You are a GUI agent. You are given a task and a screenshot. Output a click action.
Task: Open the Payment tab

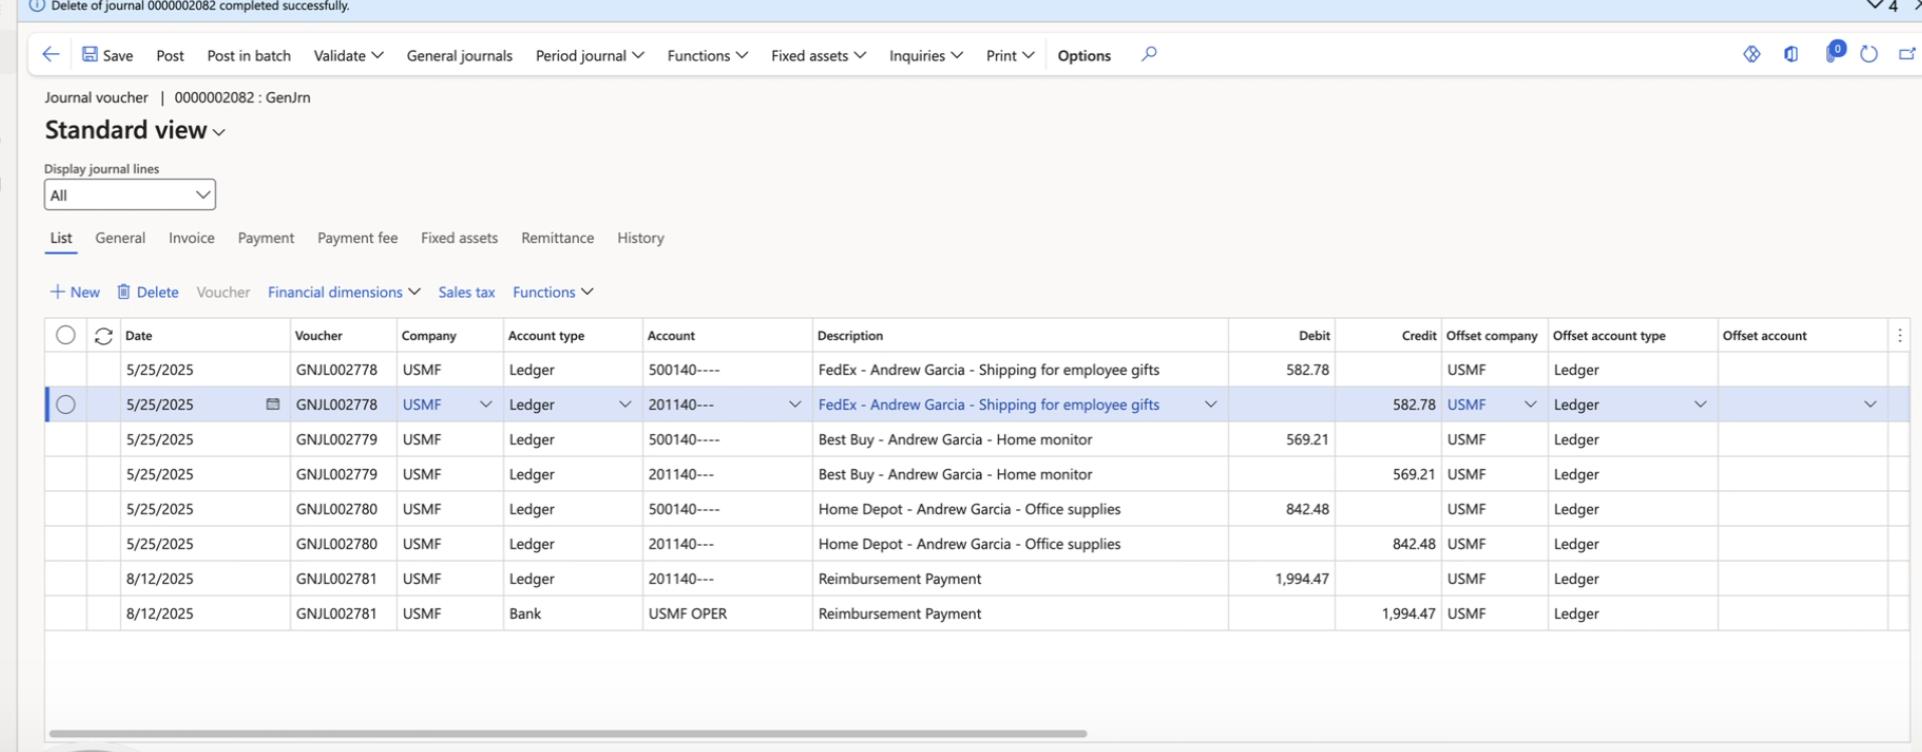tap(266, 238)
